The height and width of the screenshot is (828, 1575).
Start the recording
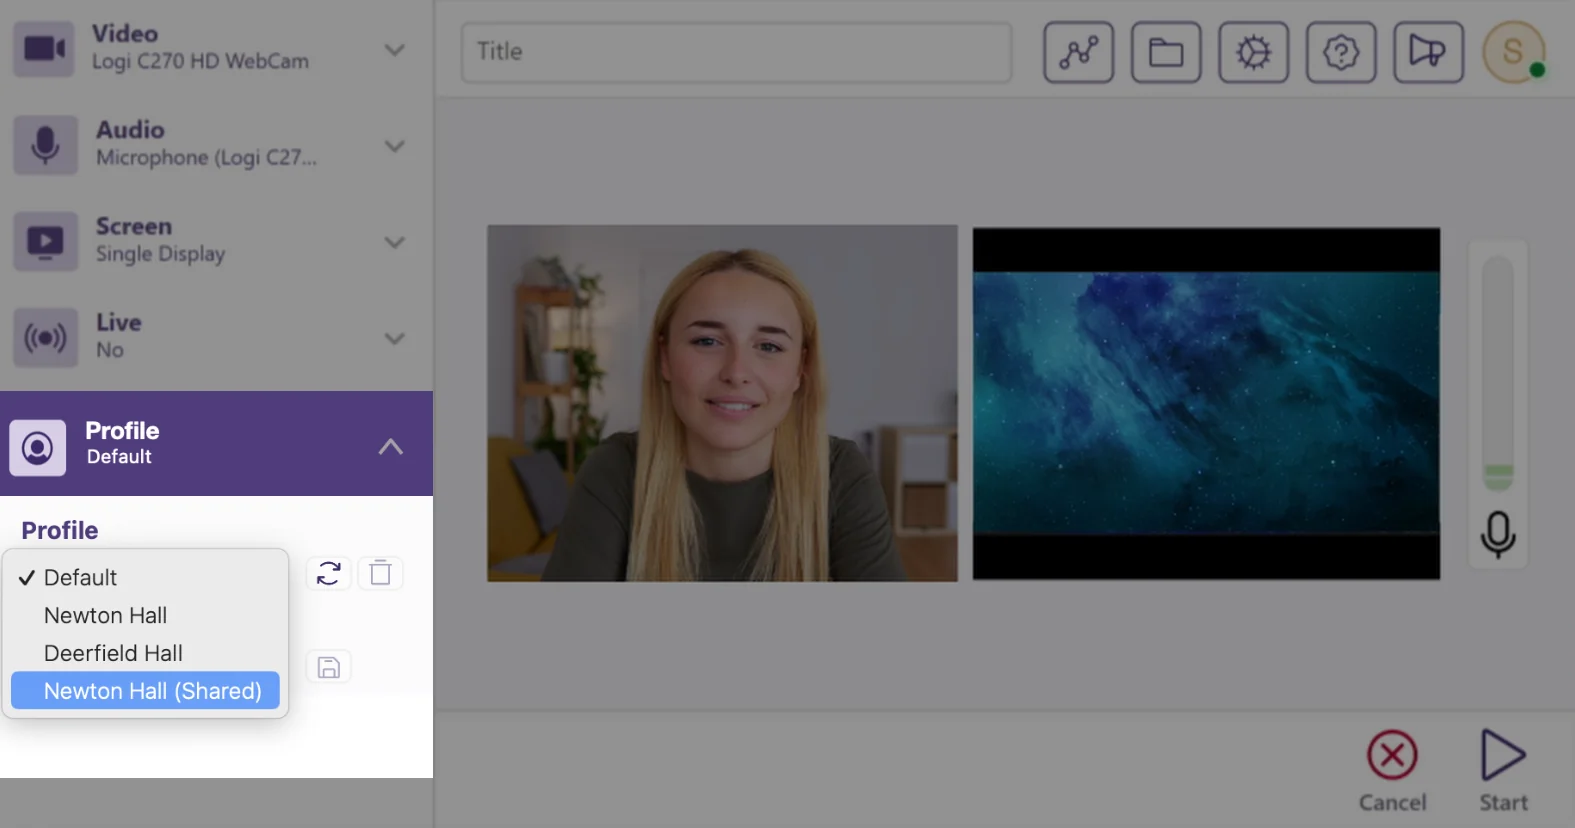click(1503, 771)
